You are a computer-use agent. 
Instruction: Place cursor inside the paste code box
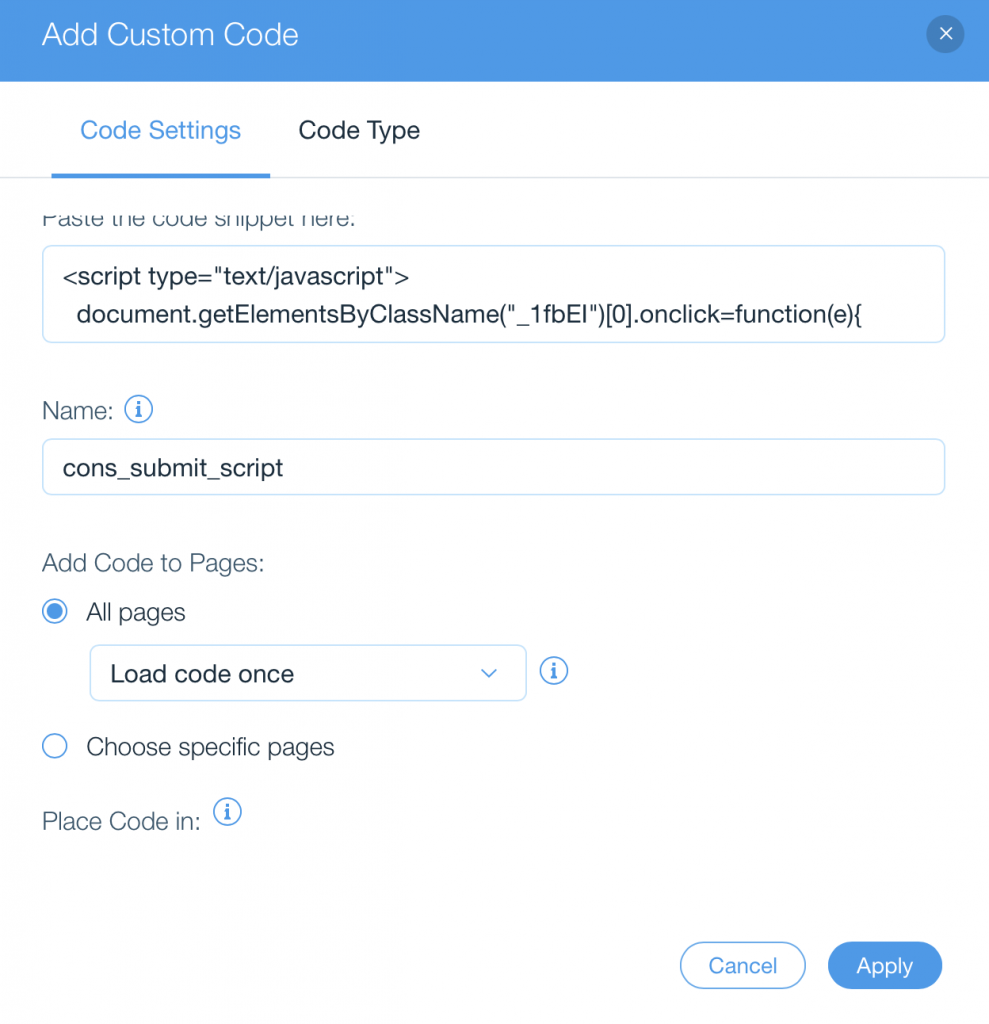click(x=493, y=293)
